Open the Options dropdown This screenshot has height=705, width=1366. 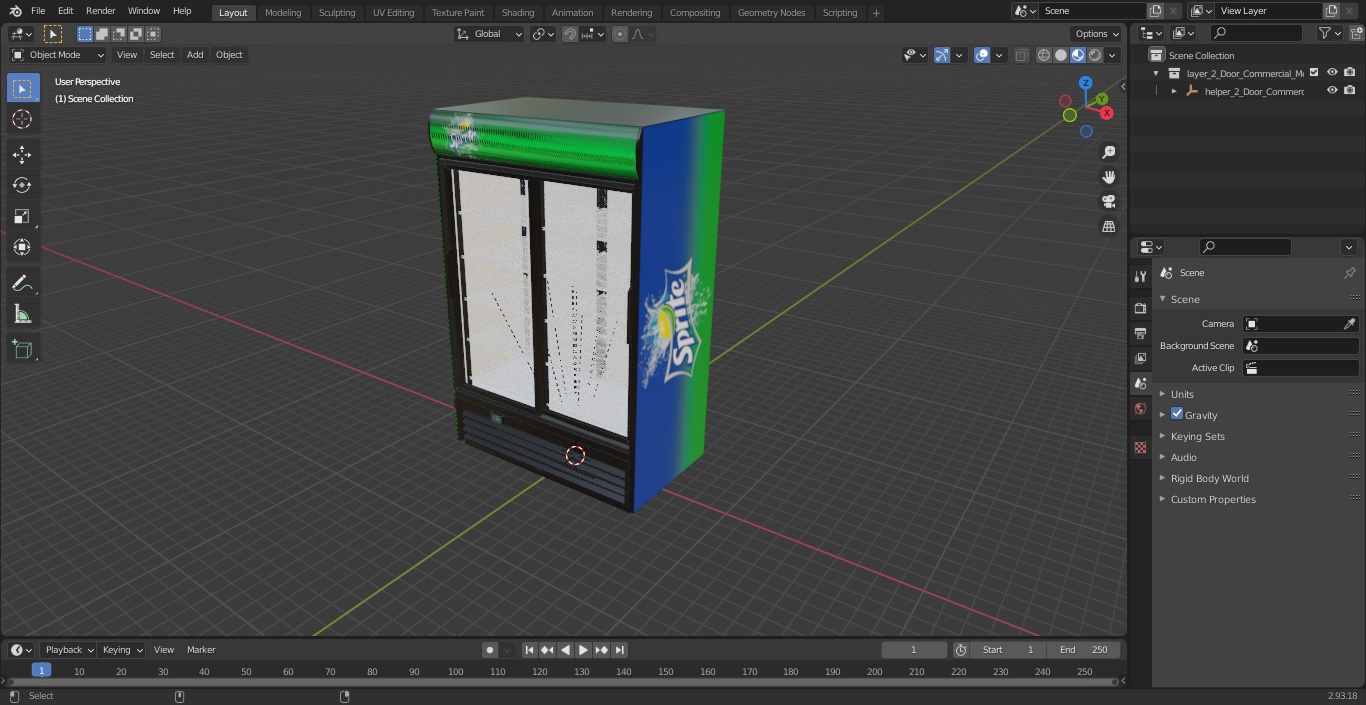tap(1097, 34)
